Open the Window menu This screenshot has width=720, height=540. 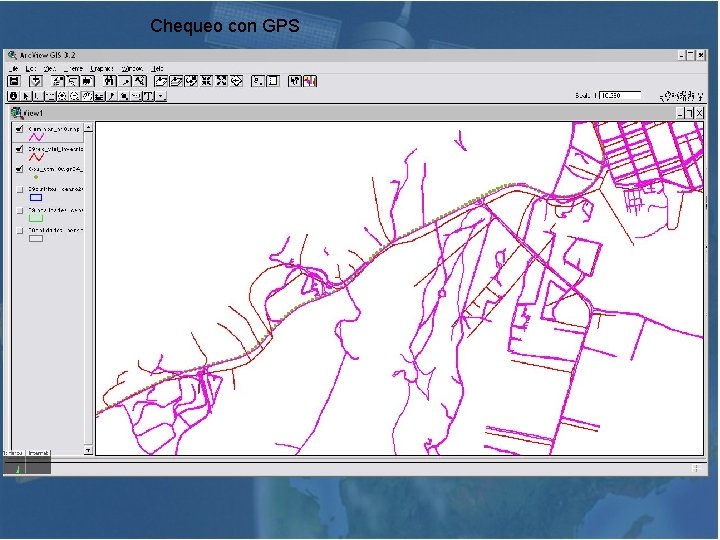coord(132,68)
